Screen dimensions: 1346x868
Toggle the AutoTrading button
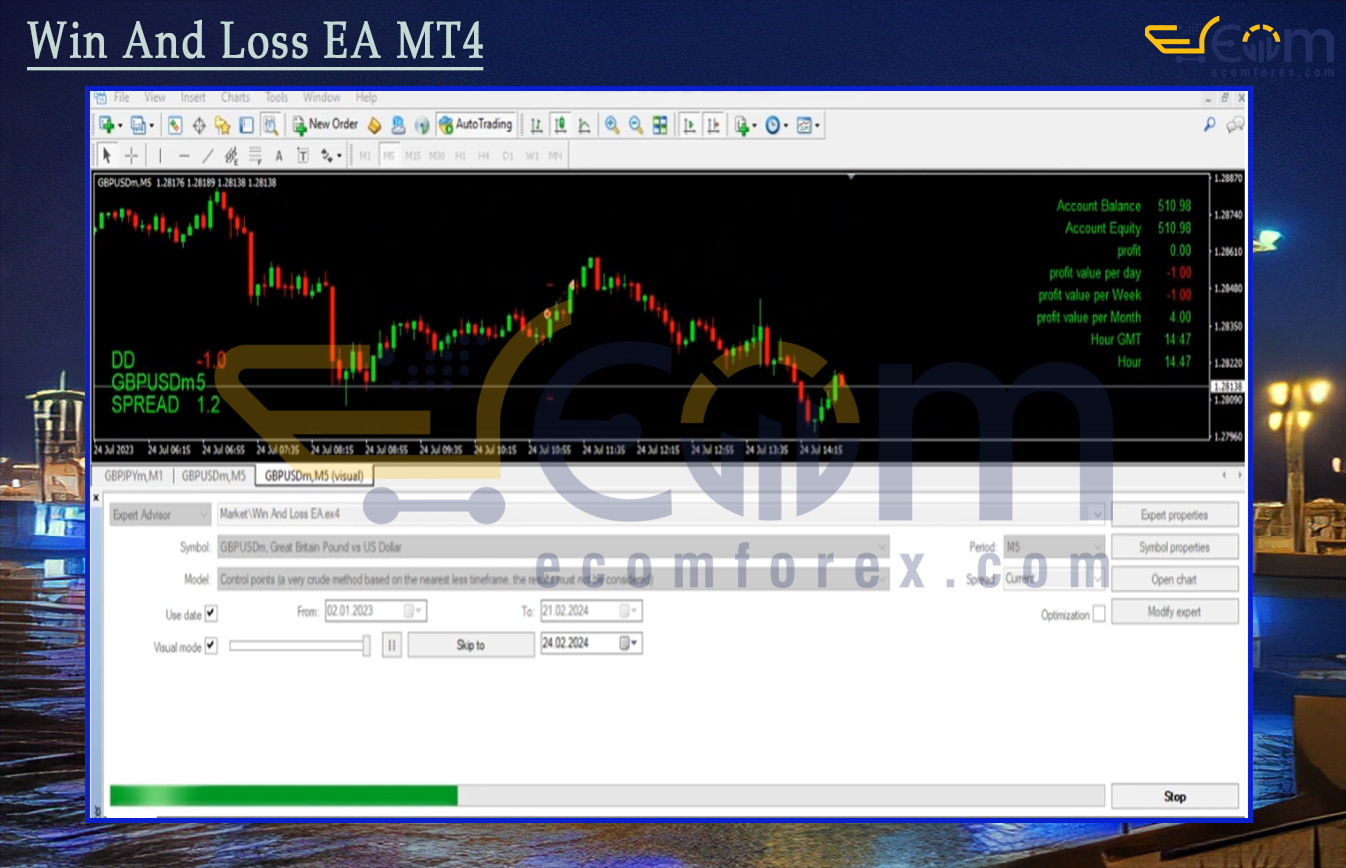click(476, 125)
